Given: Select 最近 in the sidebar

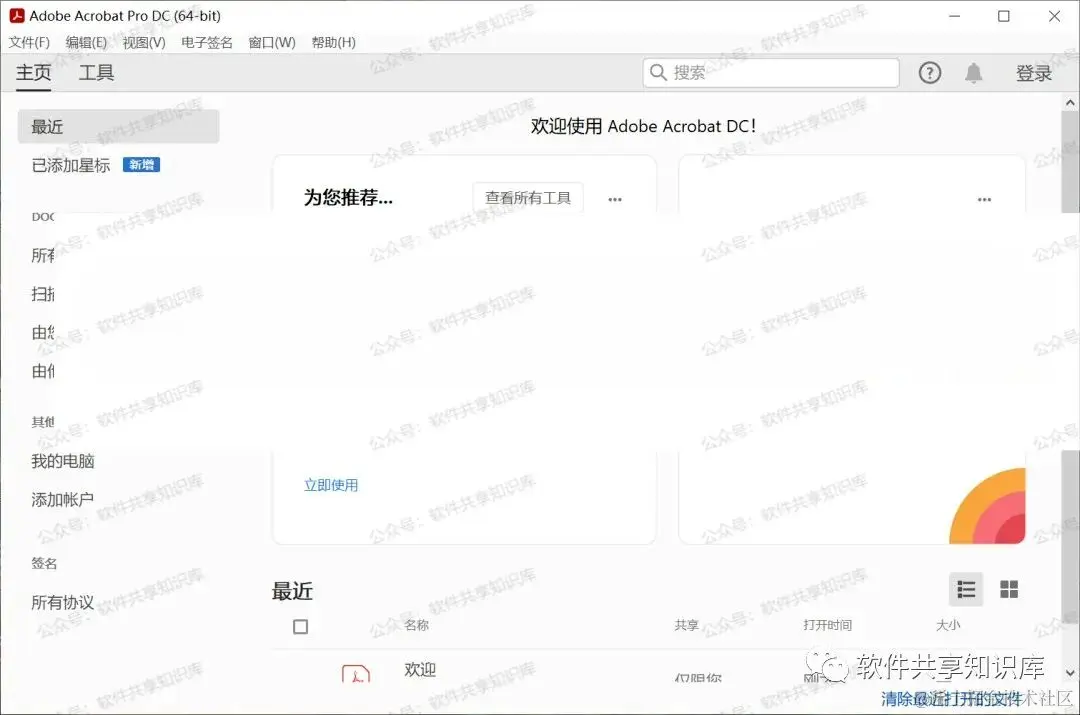Looking at the screenshot, I should (x=118, y=127).
